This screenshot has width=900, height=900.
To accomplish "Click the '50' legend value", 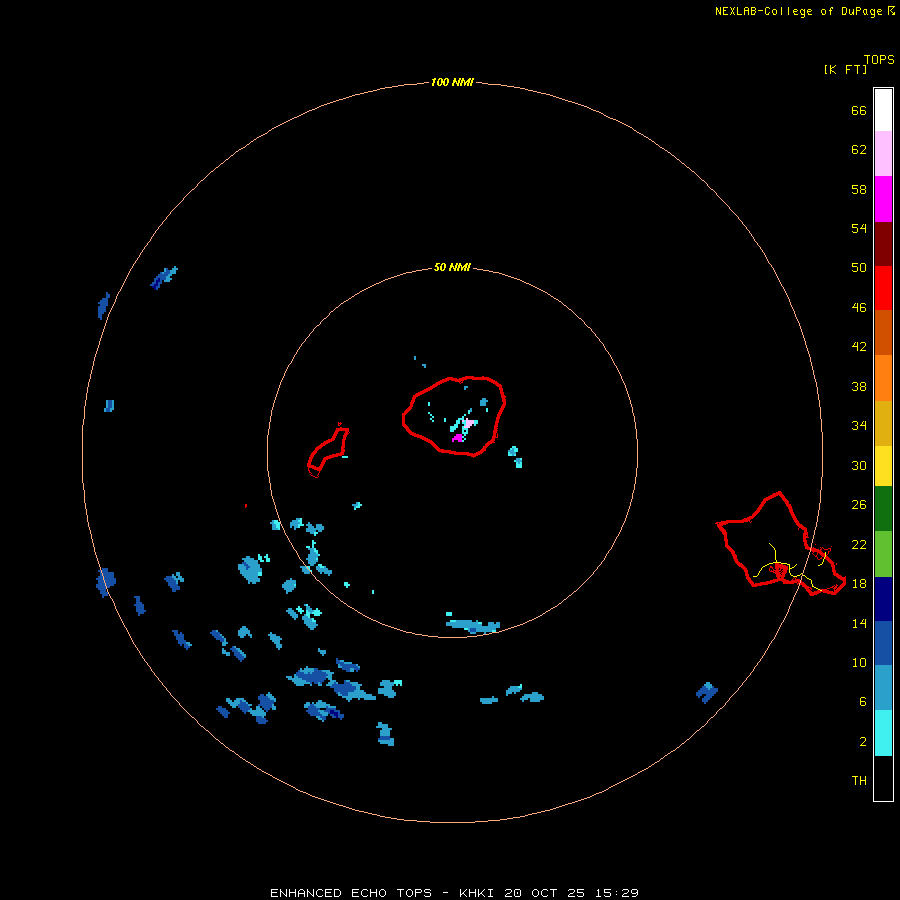I will click(859, 267).
